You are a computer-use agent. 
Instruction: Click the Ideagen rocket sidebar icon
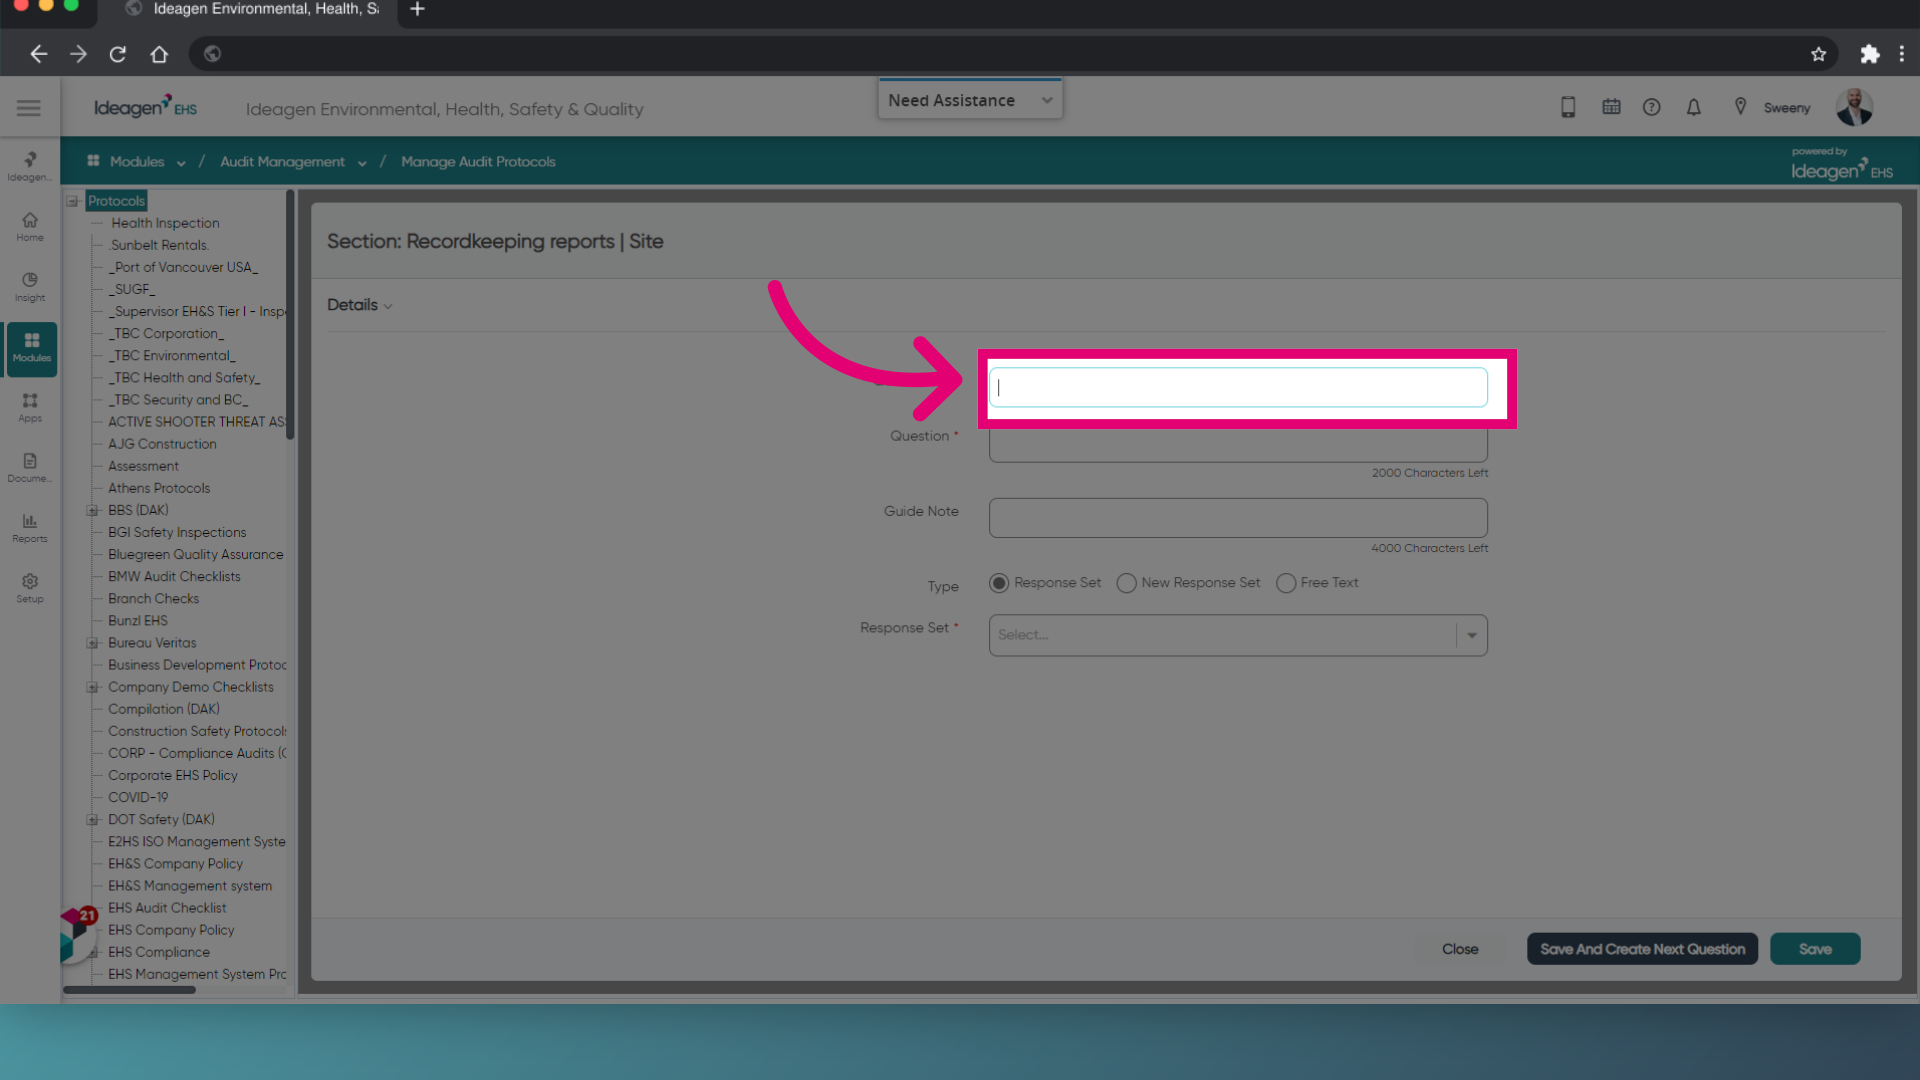click(30, 166)
